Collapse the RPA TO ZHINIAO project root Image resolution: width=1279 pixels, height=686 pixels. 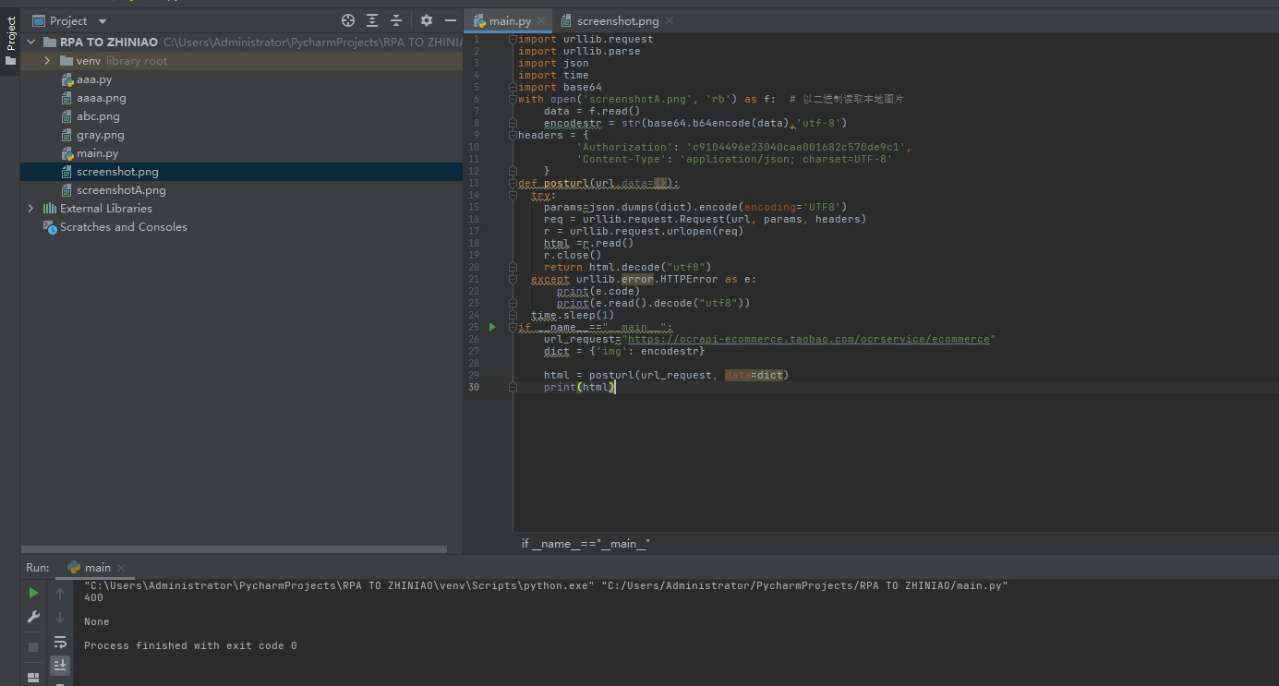point(30,42)
